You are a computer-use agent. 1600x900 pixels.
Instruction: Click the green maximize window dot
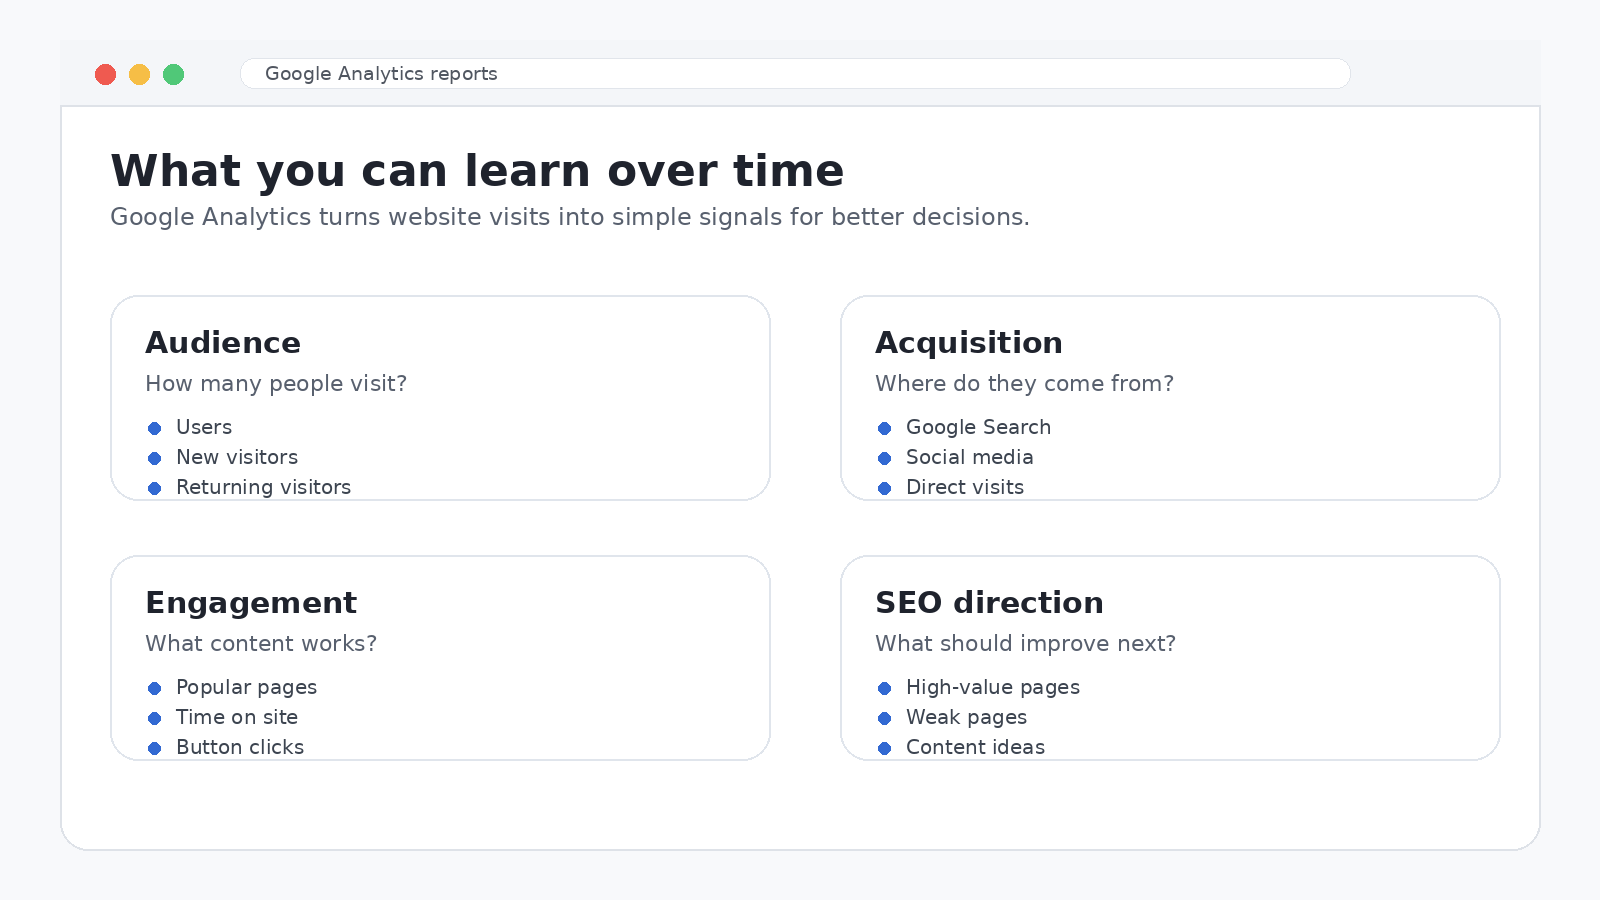(173, 74)
